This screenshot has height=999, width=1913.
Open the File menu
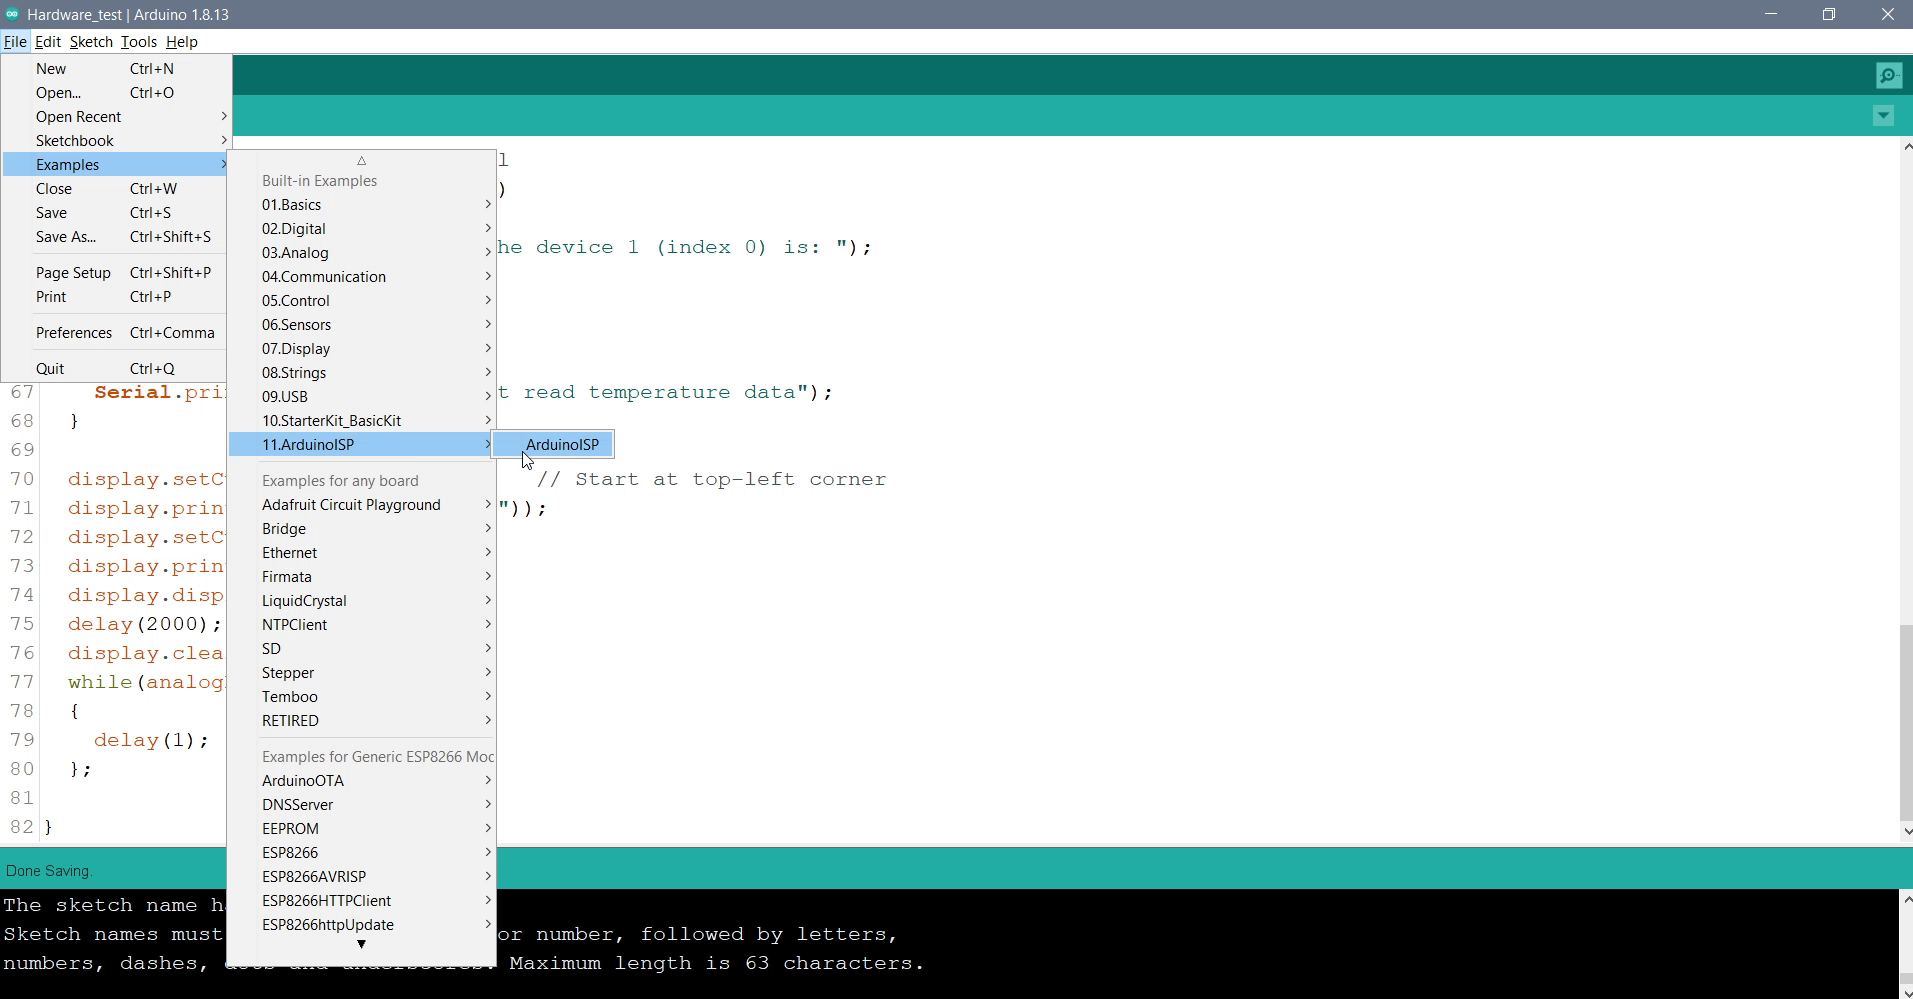tap(15, 42)
